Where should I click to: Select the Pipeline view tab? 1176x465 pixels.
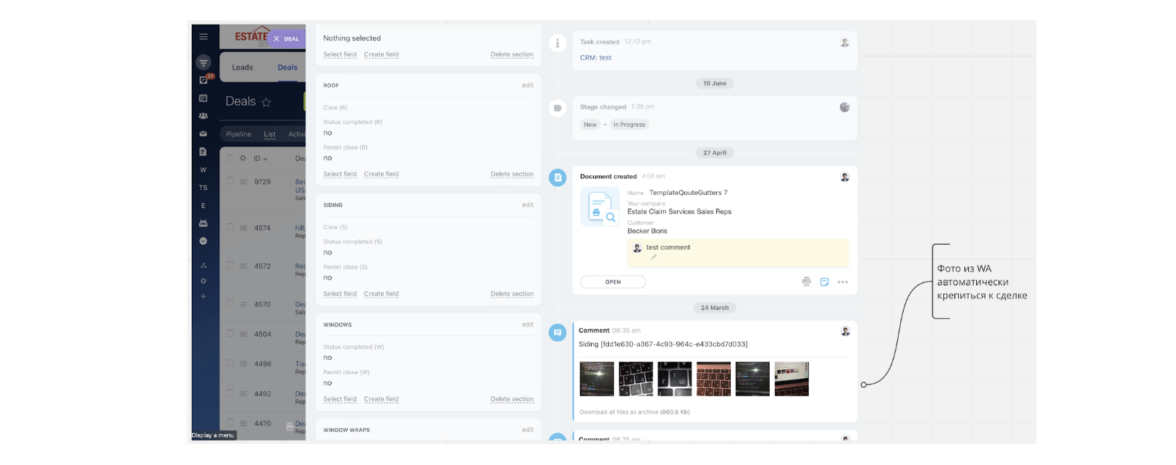(x=238, y=134)
